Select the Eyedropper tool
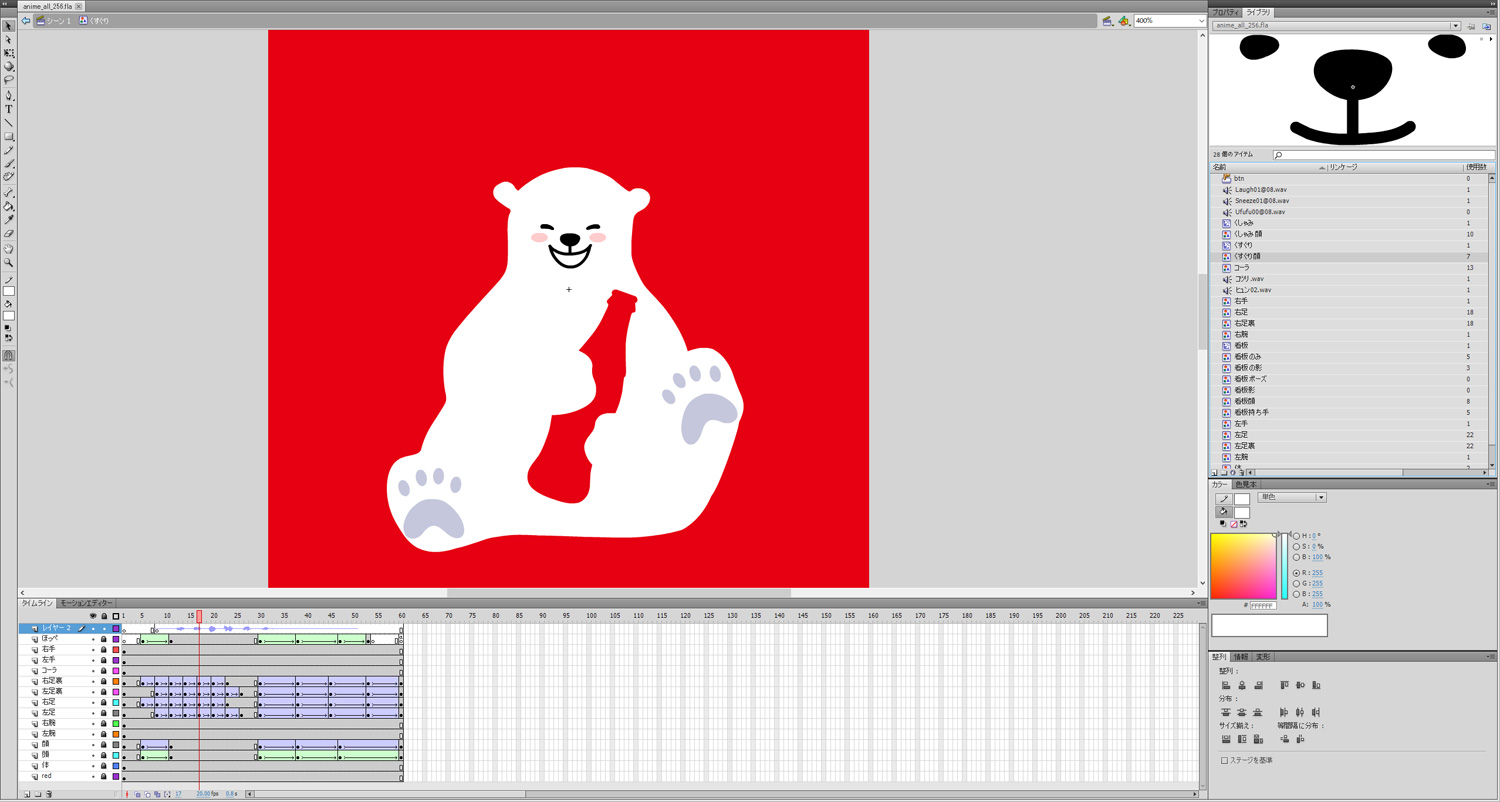 [9, 220]
